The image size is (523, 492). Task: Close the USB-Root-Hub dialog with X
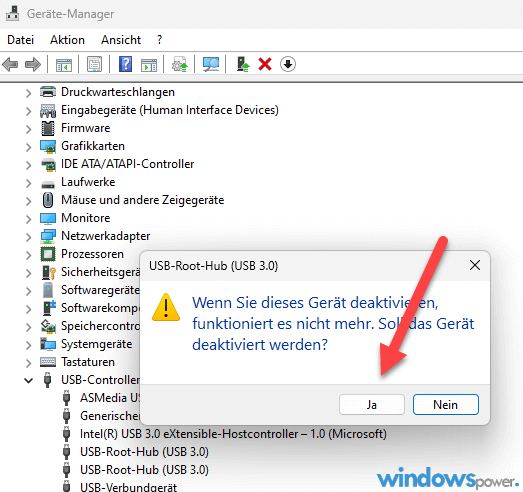pos(475,266)
